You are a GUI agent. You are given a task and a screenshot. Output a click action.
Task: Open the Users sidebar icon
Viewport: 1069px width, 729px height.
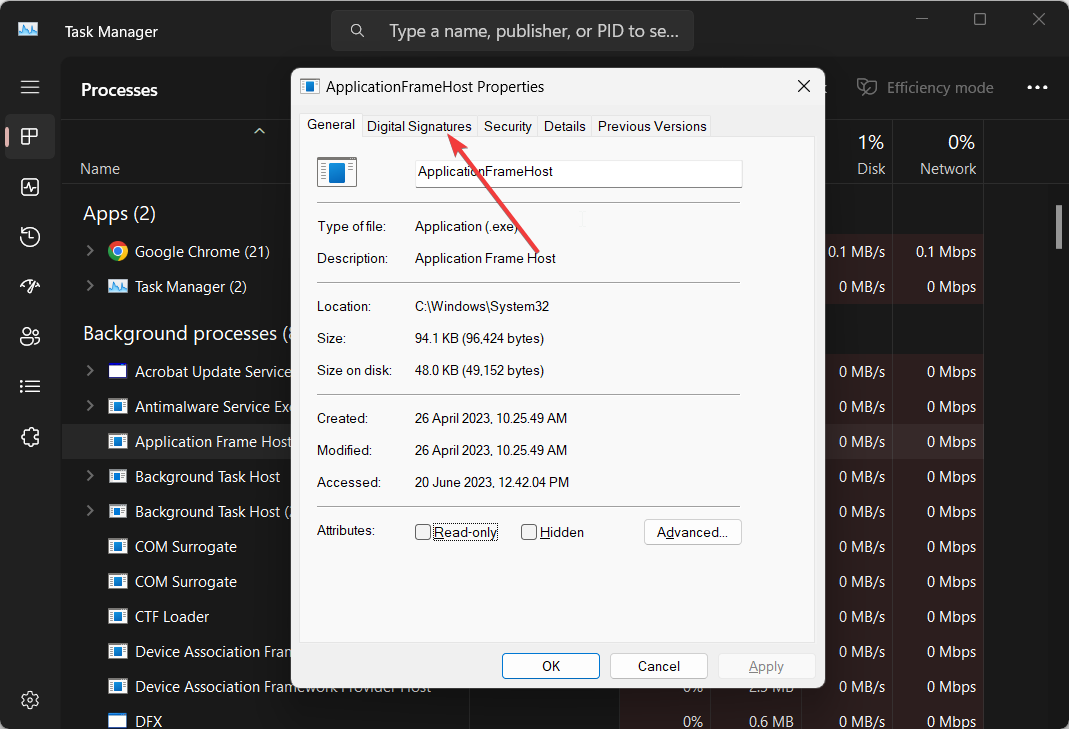pyautogui.click(x=30, y=336)
